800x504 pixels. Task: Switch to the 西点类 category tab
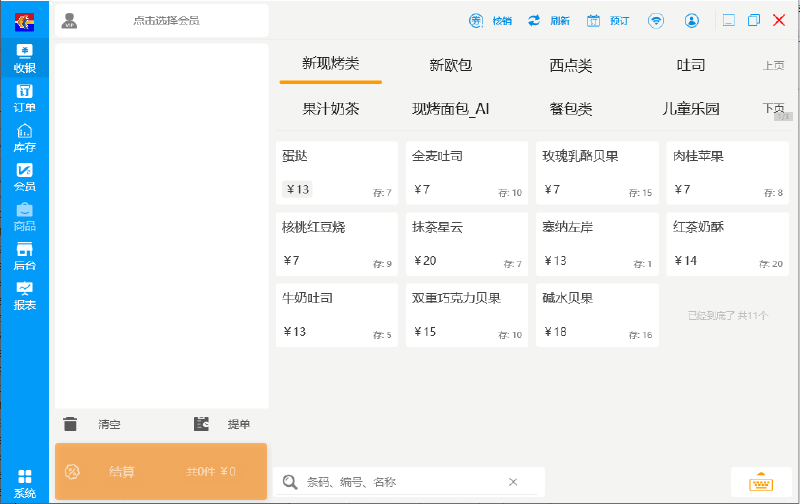[571, 65]
